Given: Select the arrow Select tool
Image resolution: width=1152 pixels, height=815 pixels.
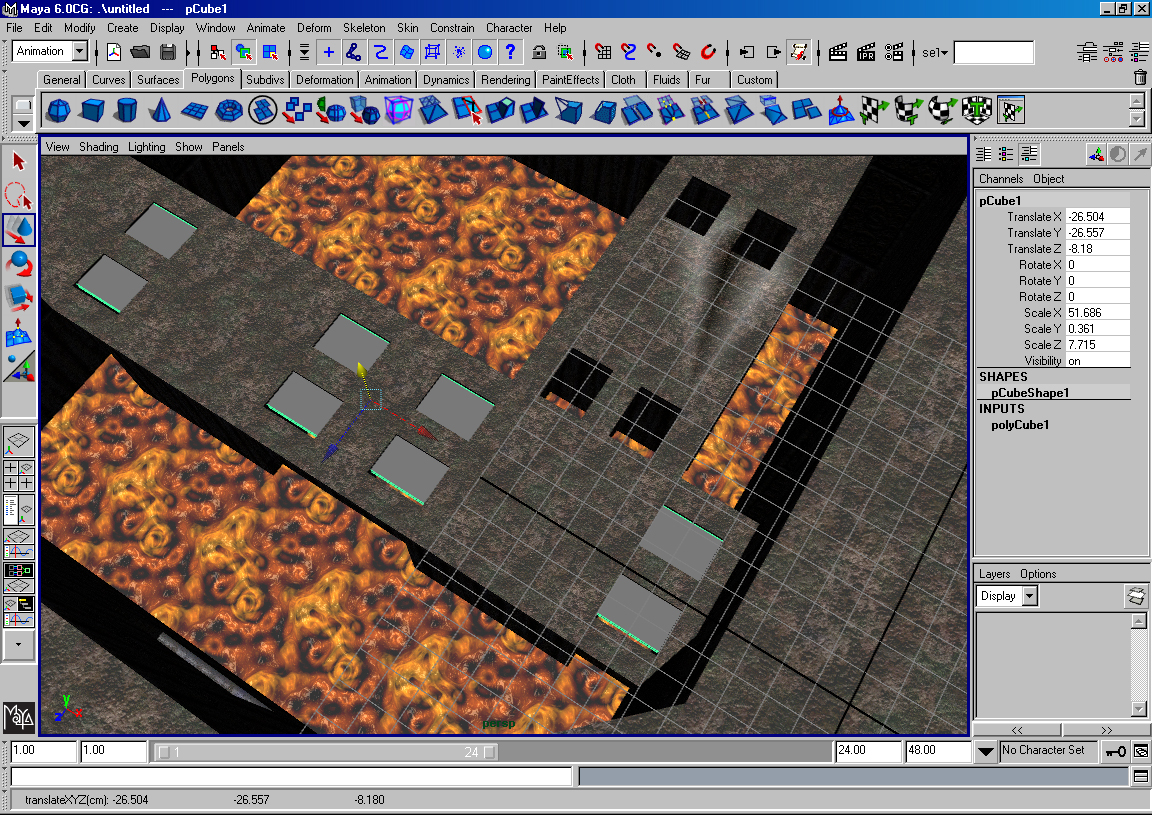Looking at the screenshot, I should 19,161.
